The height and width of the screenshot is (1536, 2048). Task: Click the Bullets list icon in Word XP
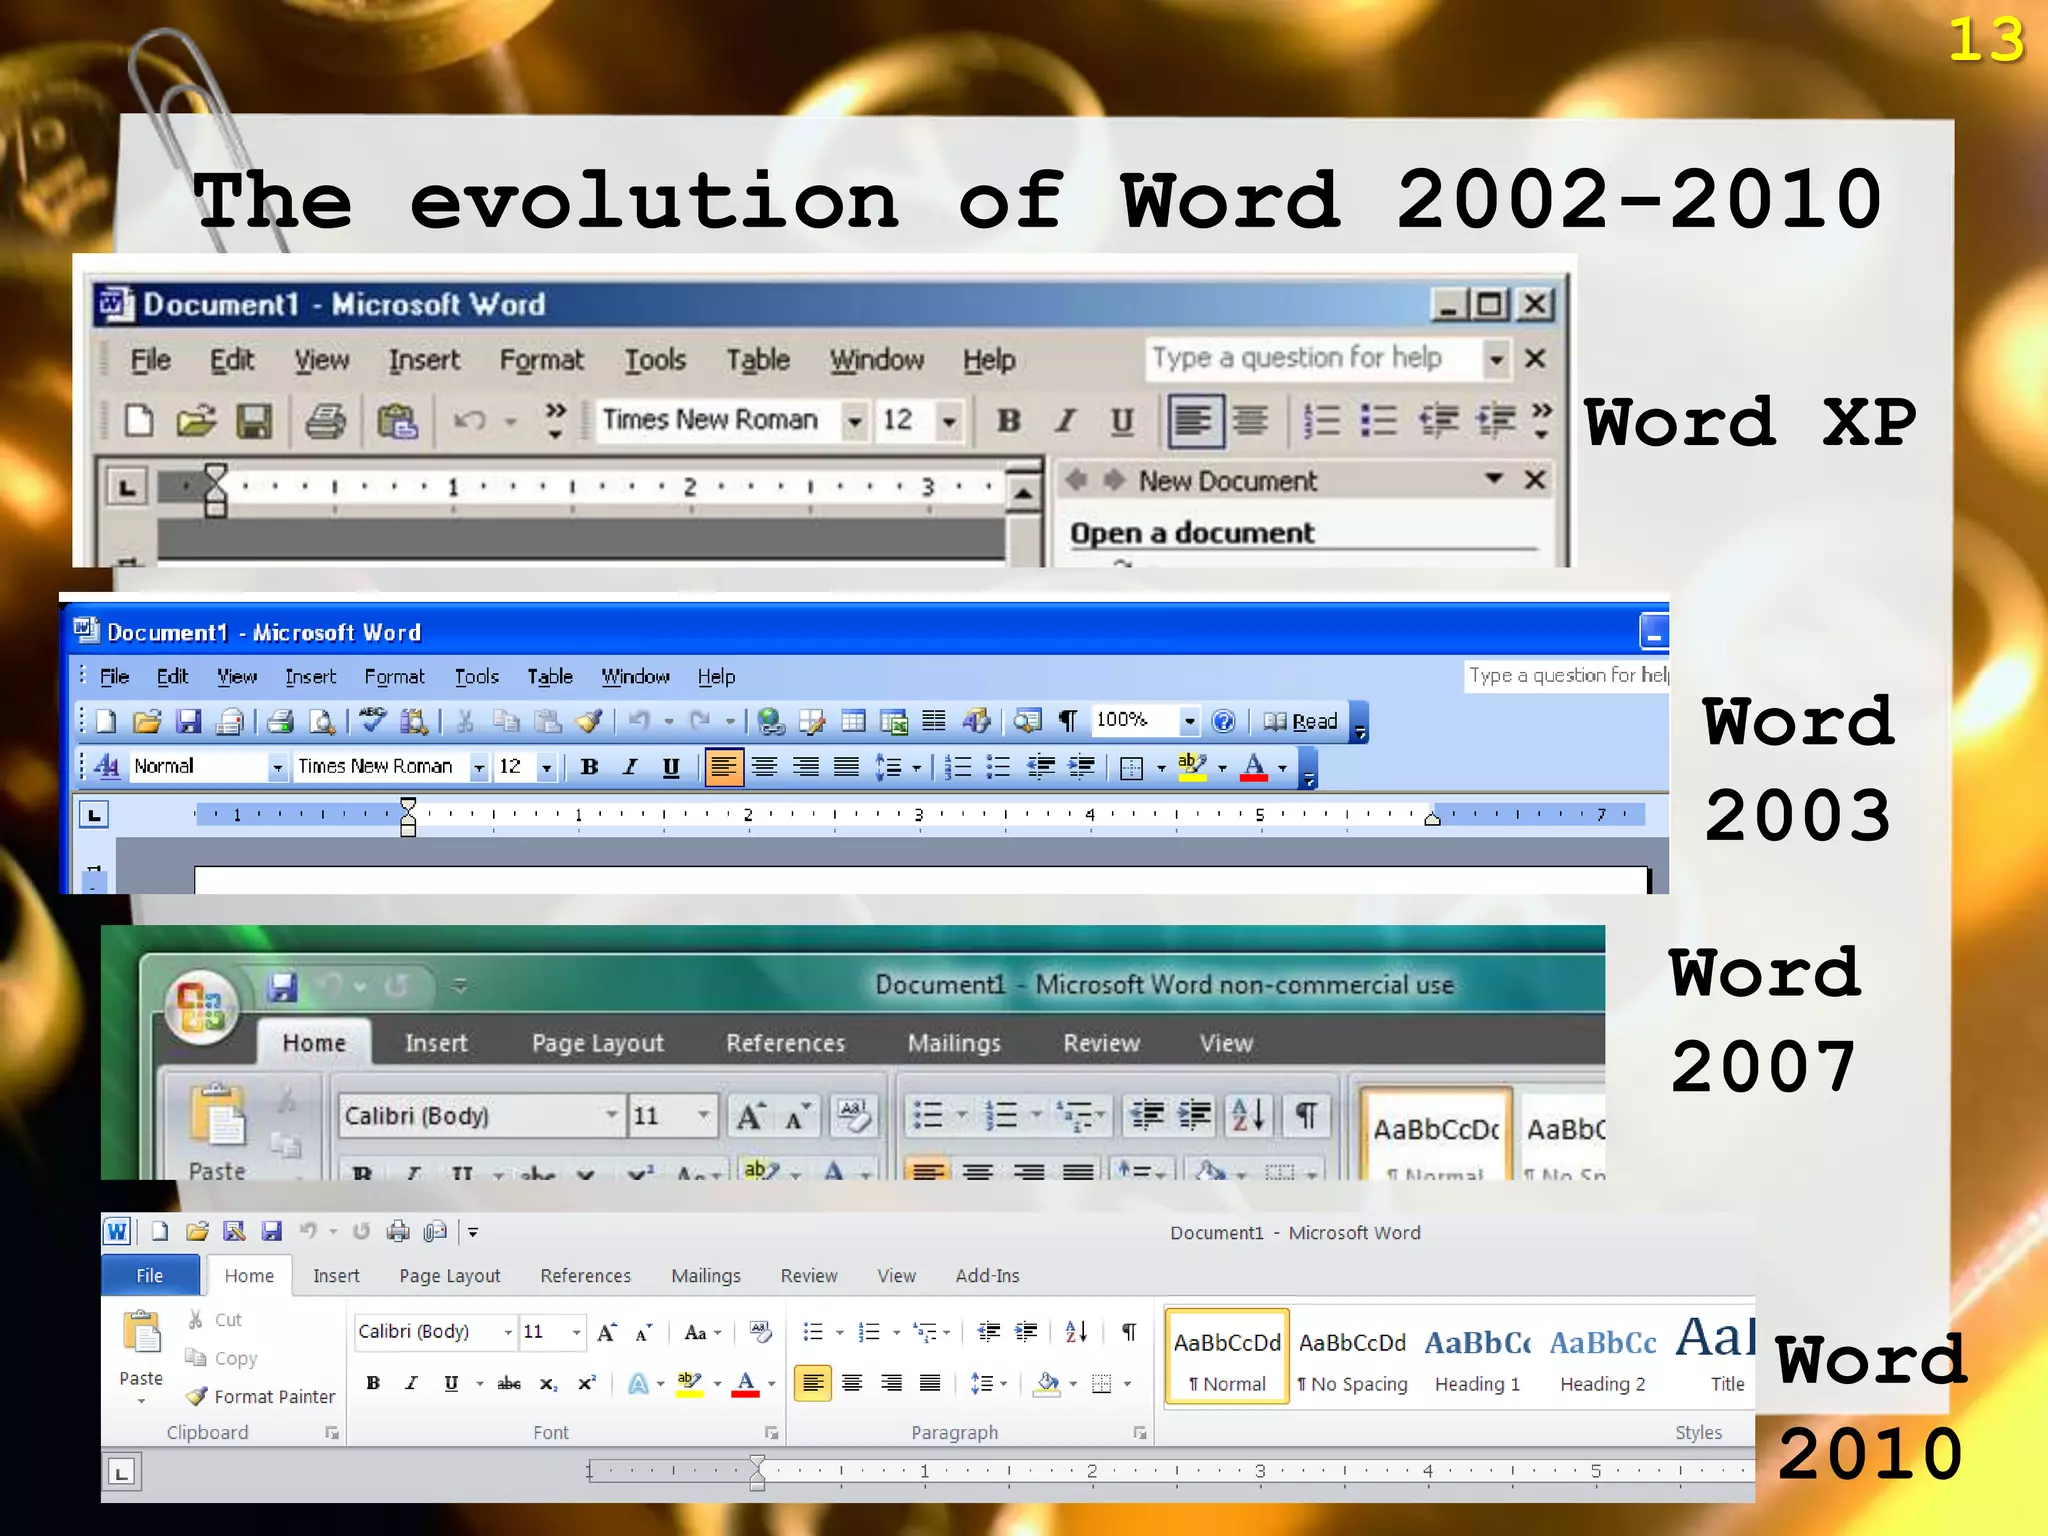coord(1379,421)
